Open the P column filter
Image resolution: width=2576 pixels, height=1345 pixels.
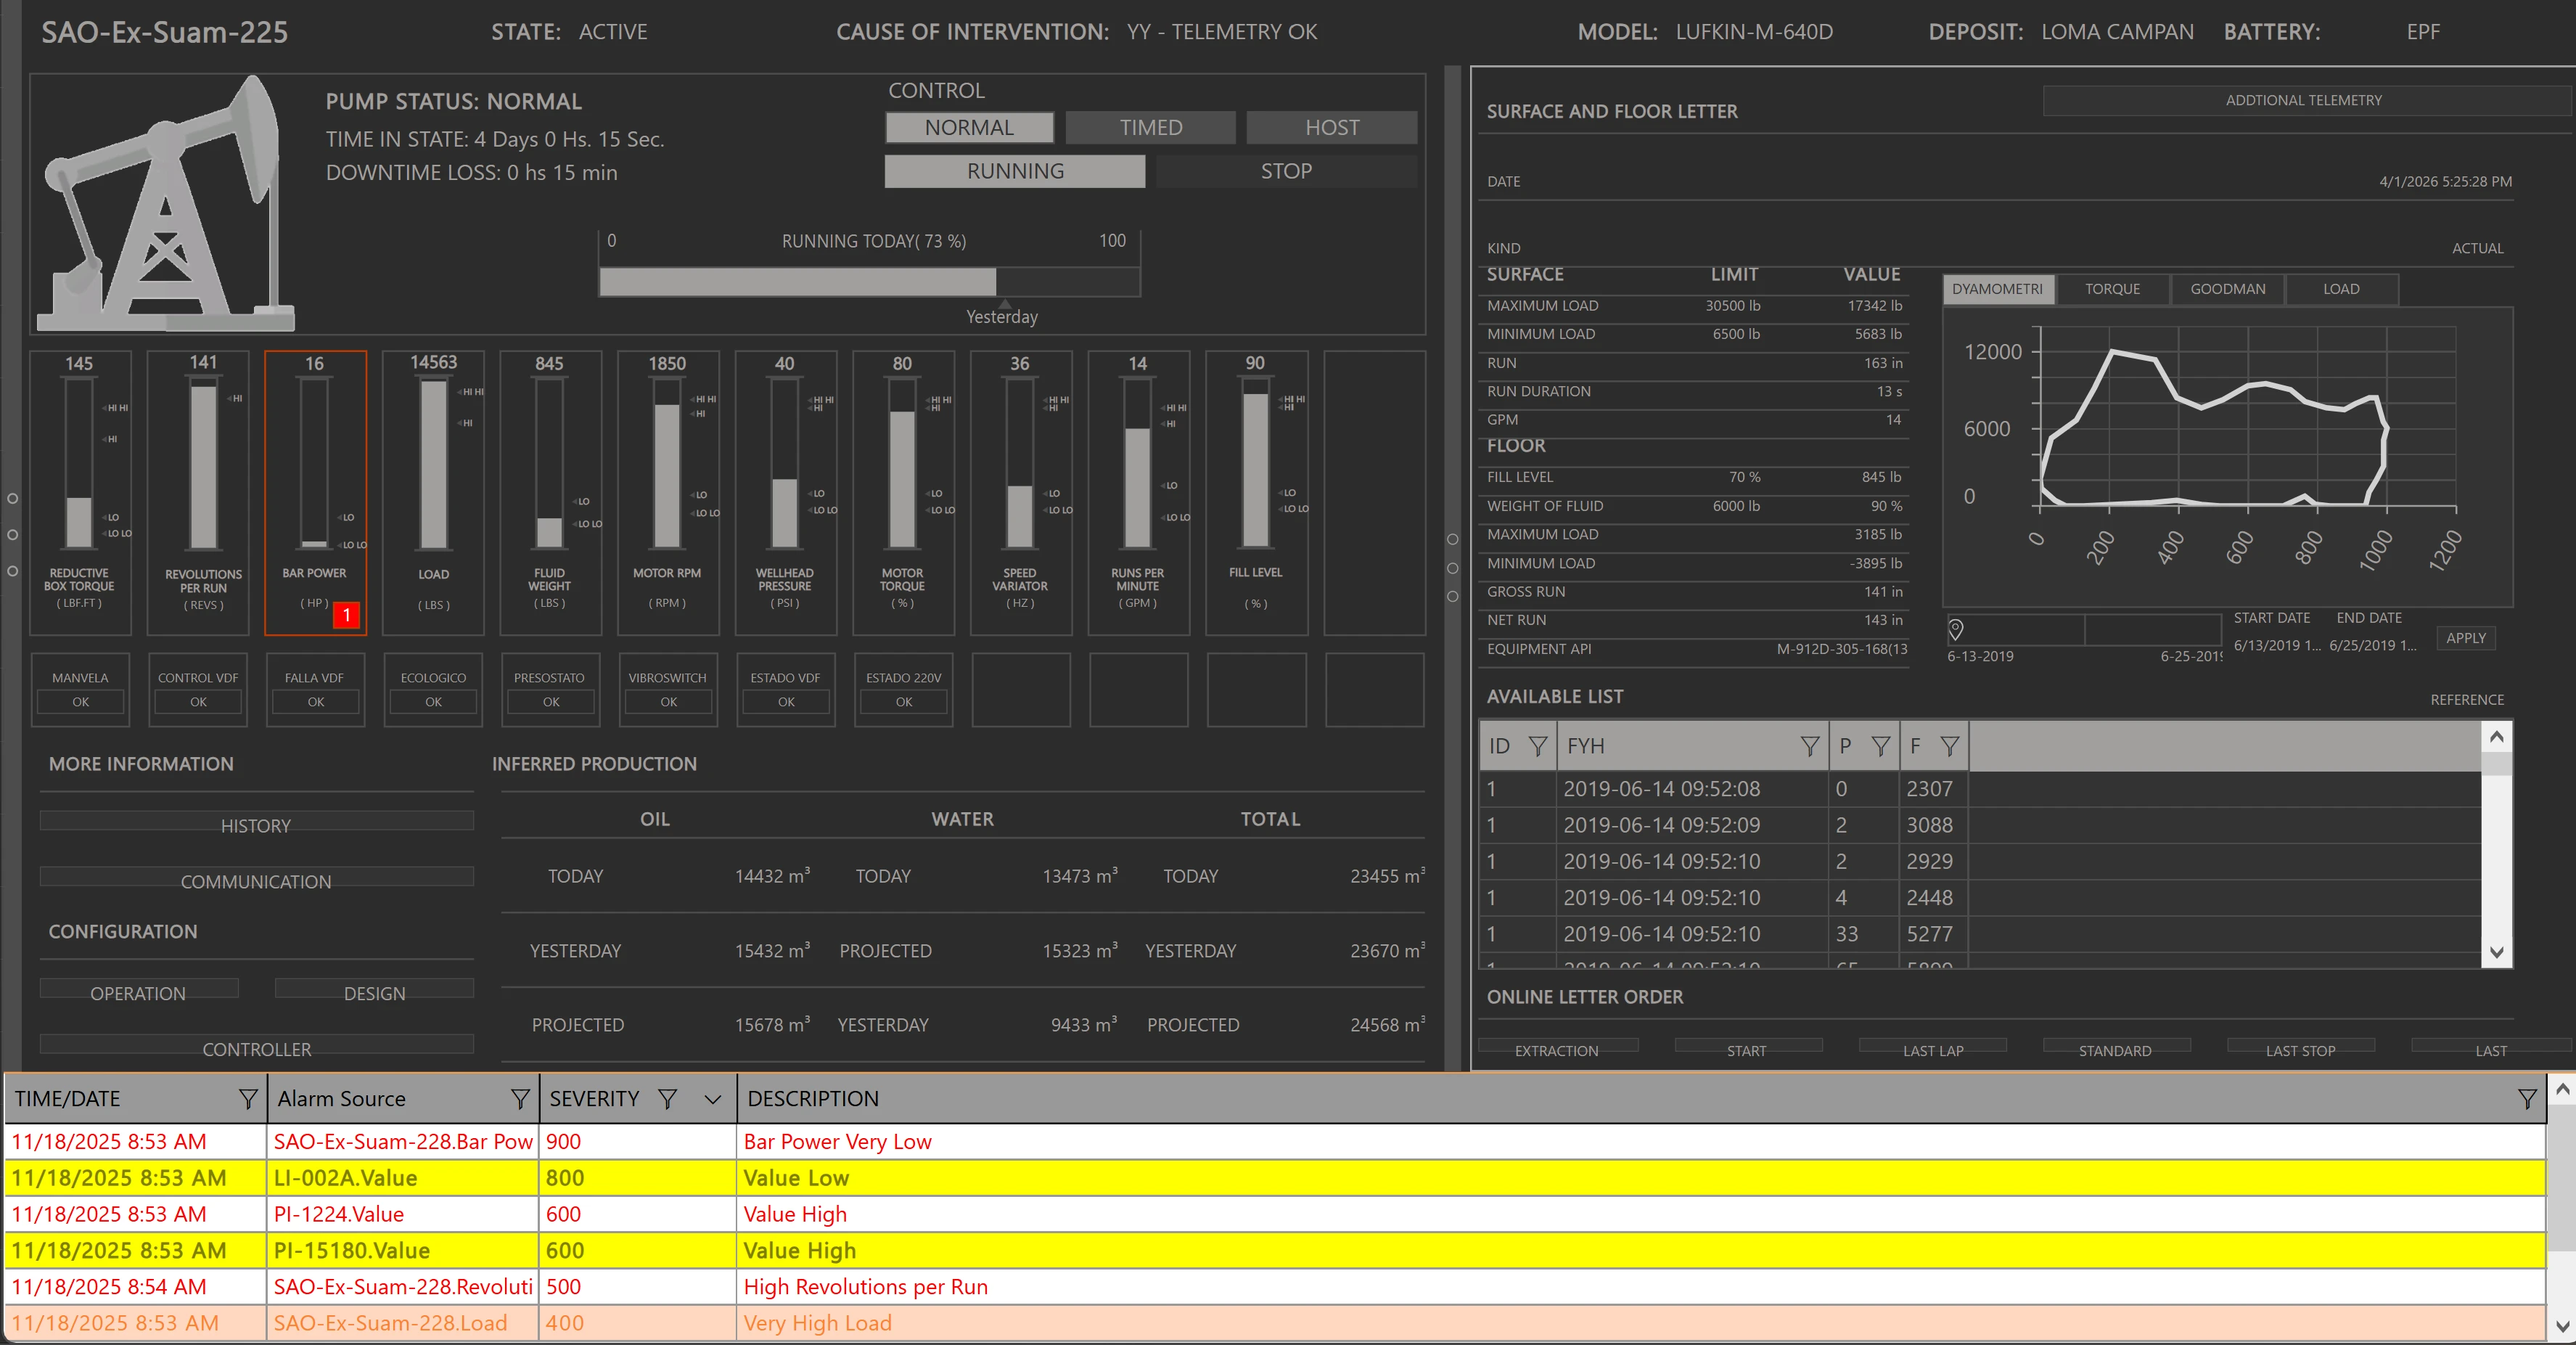[x=1880, y=746]
